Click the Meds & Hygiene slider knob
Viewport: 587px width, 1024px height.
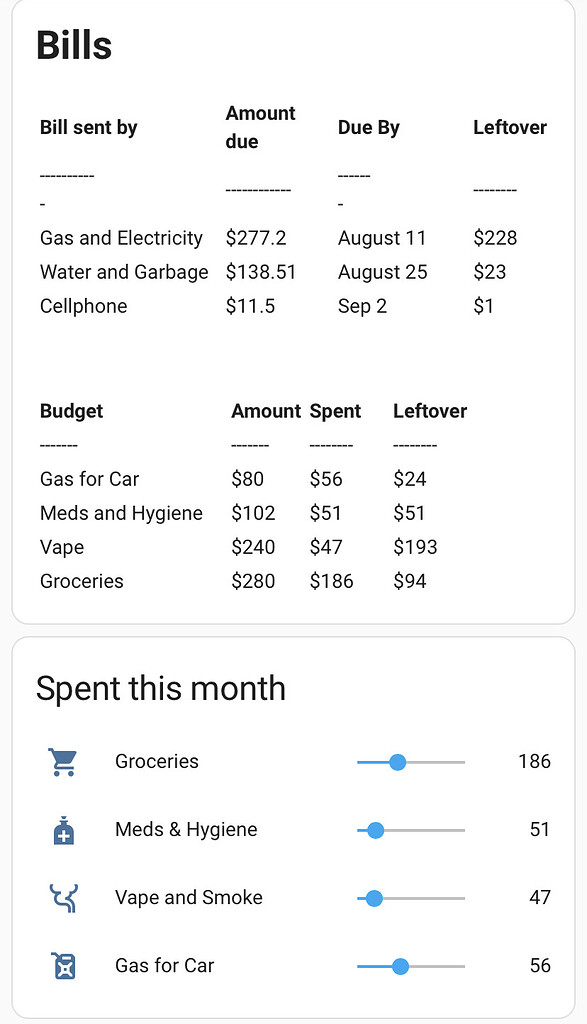coord(375,829)
